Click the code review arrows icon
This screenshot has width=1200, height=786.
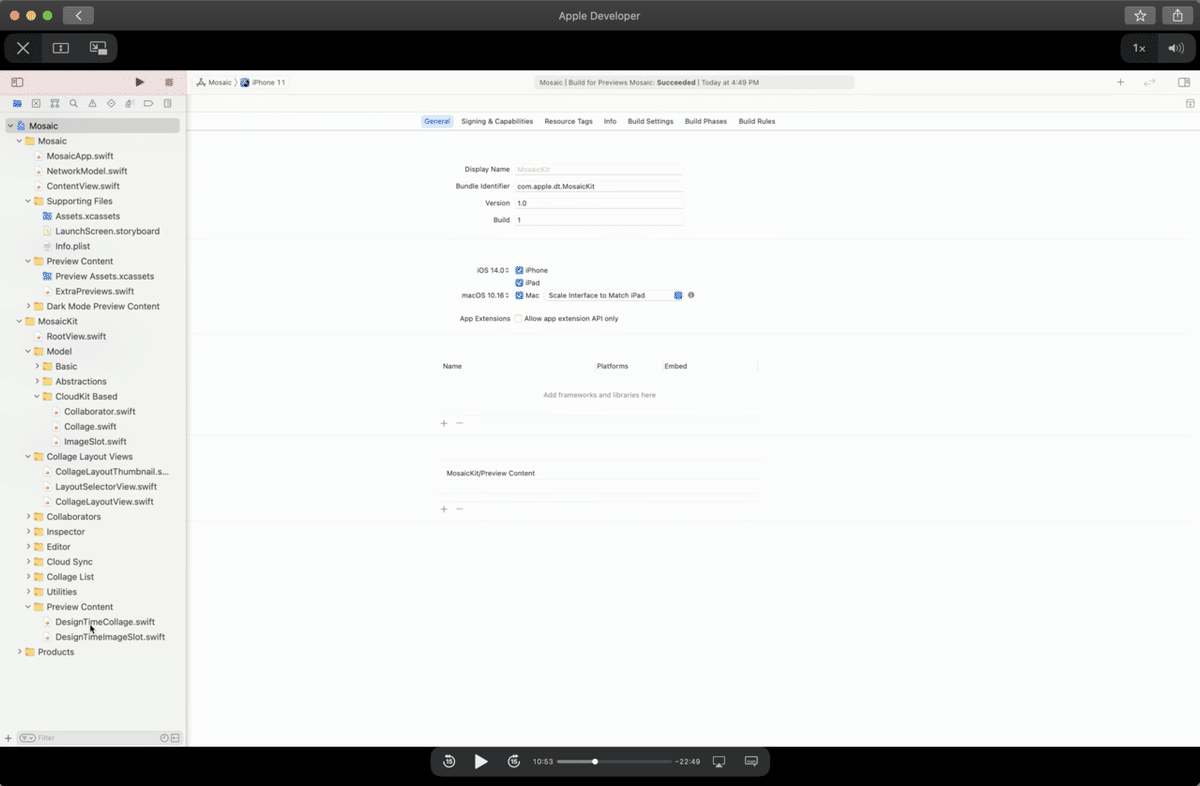(1150, 82)
